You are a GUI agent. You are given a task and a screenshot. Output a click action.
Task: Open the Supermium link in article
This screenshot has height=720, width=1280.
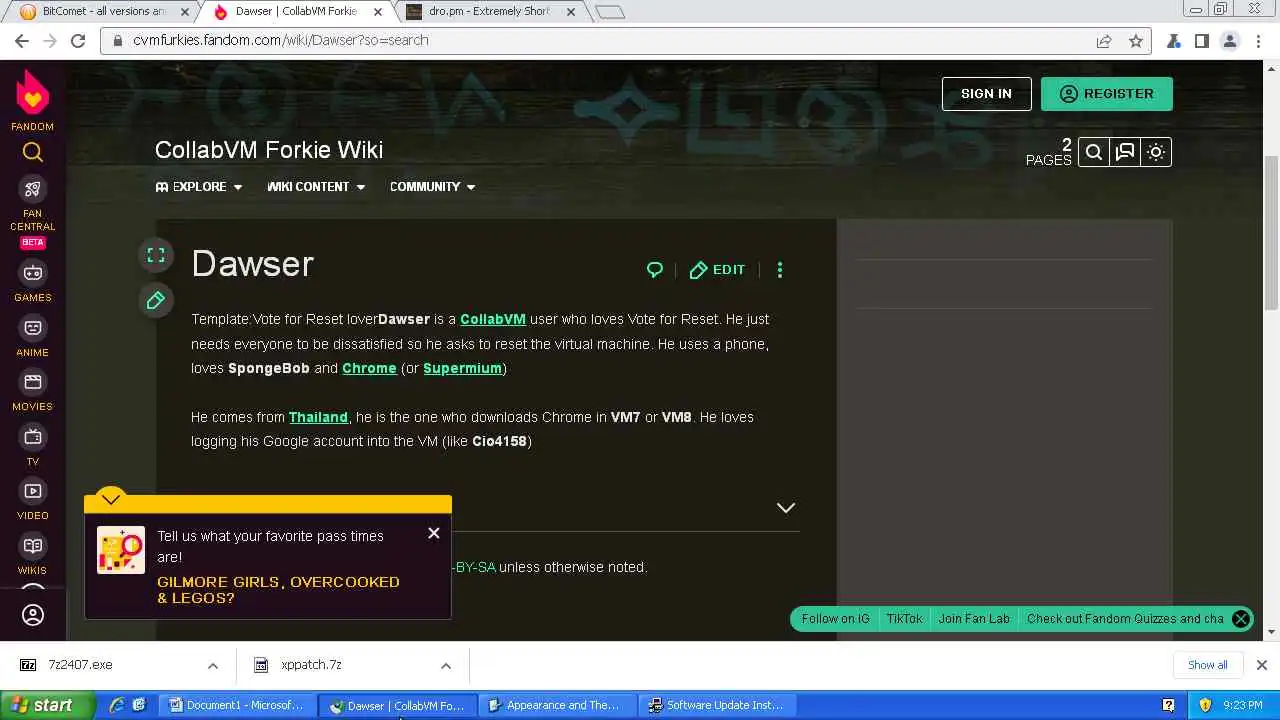click(x=462, y=368)
